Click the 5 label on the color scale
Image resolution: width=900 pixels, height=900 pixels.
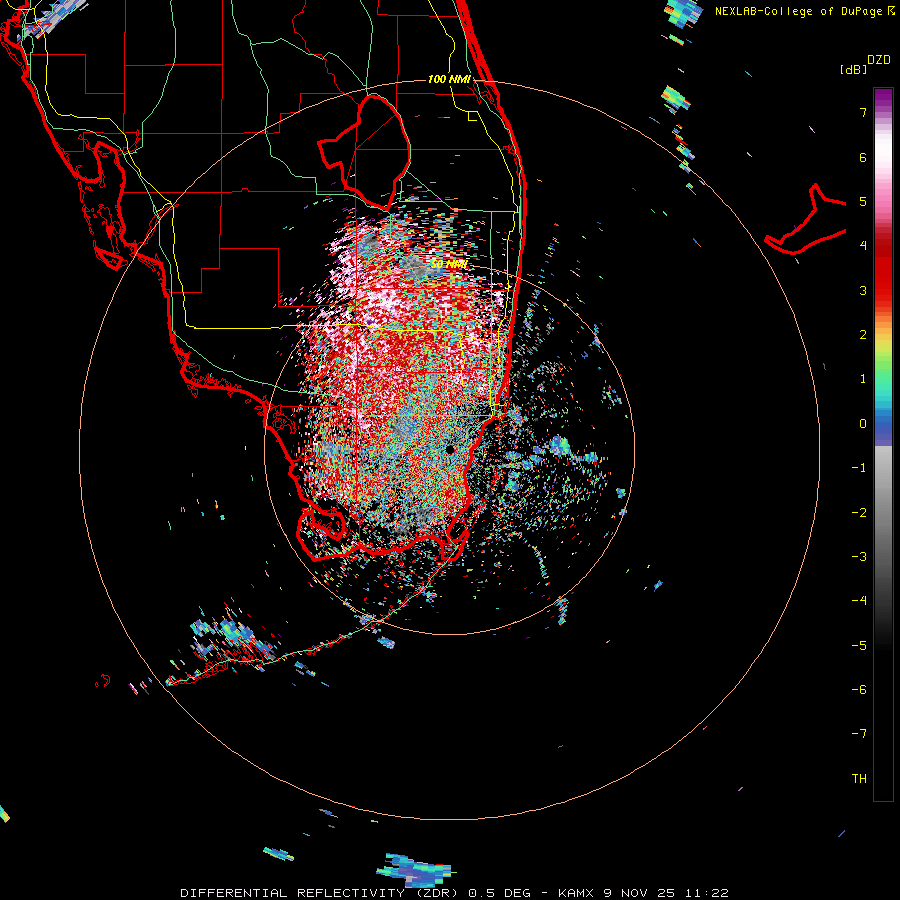tap(863, 201)
